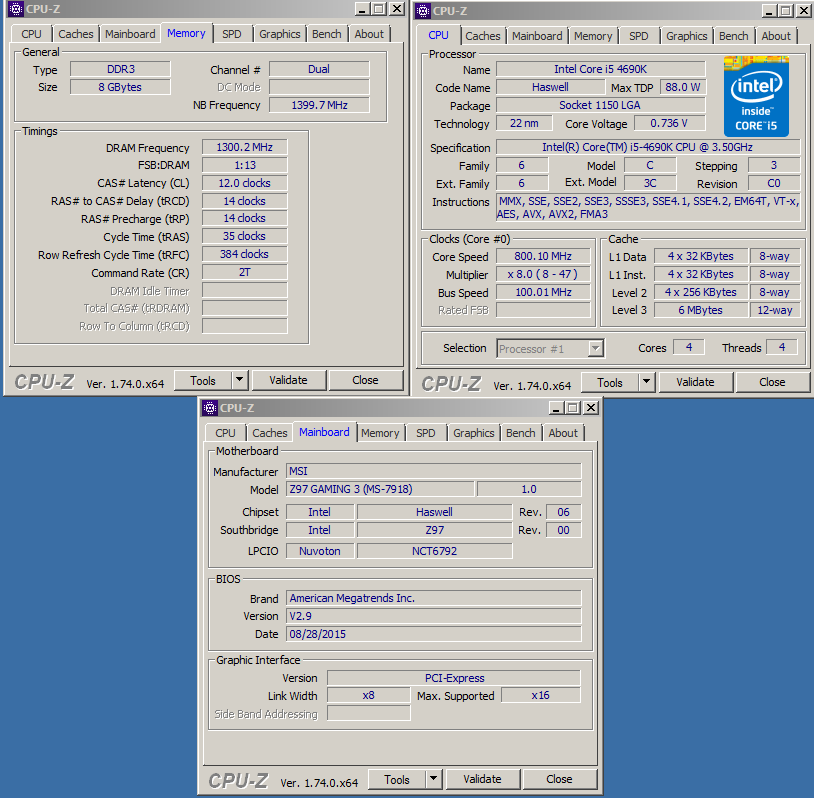Open the Graphics tab in the CPU window
The width and height of the screenshot is (814, 798).
click(x=687, y=36)
